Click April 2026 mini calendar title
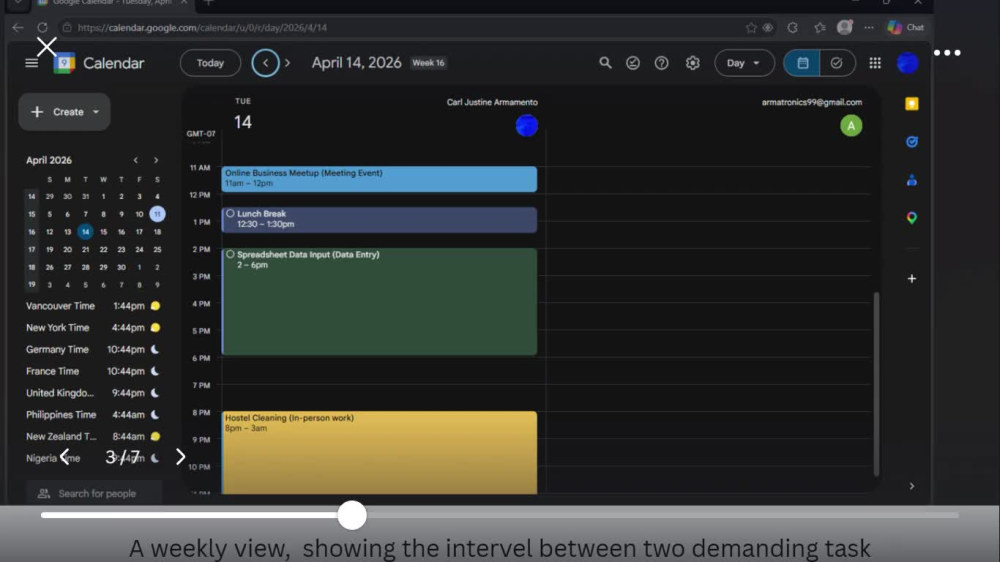The width and height of the screenshot is (1000, 562). 49,160
